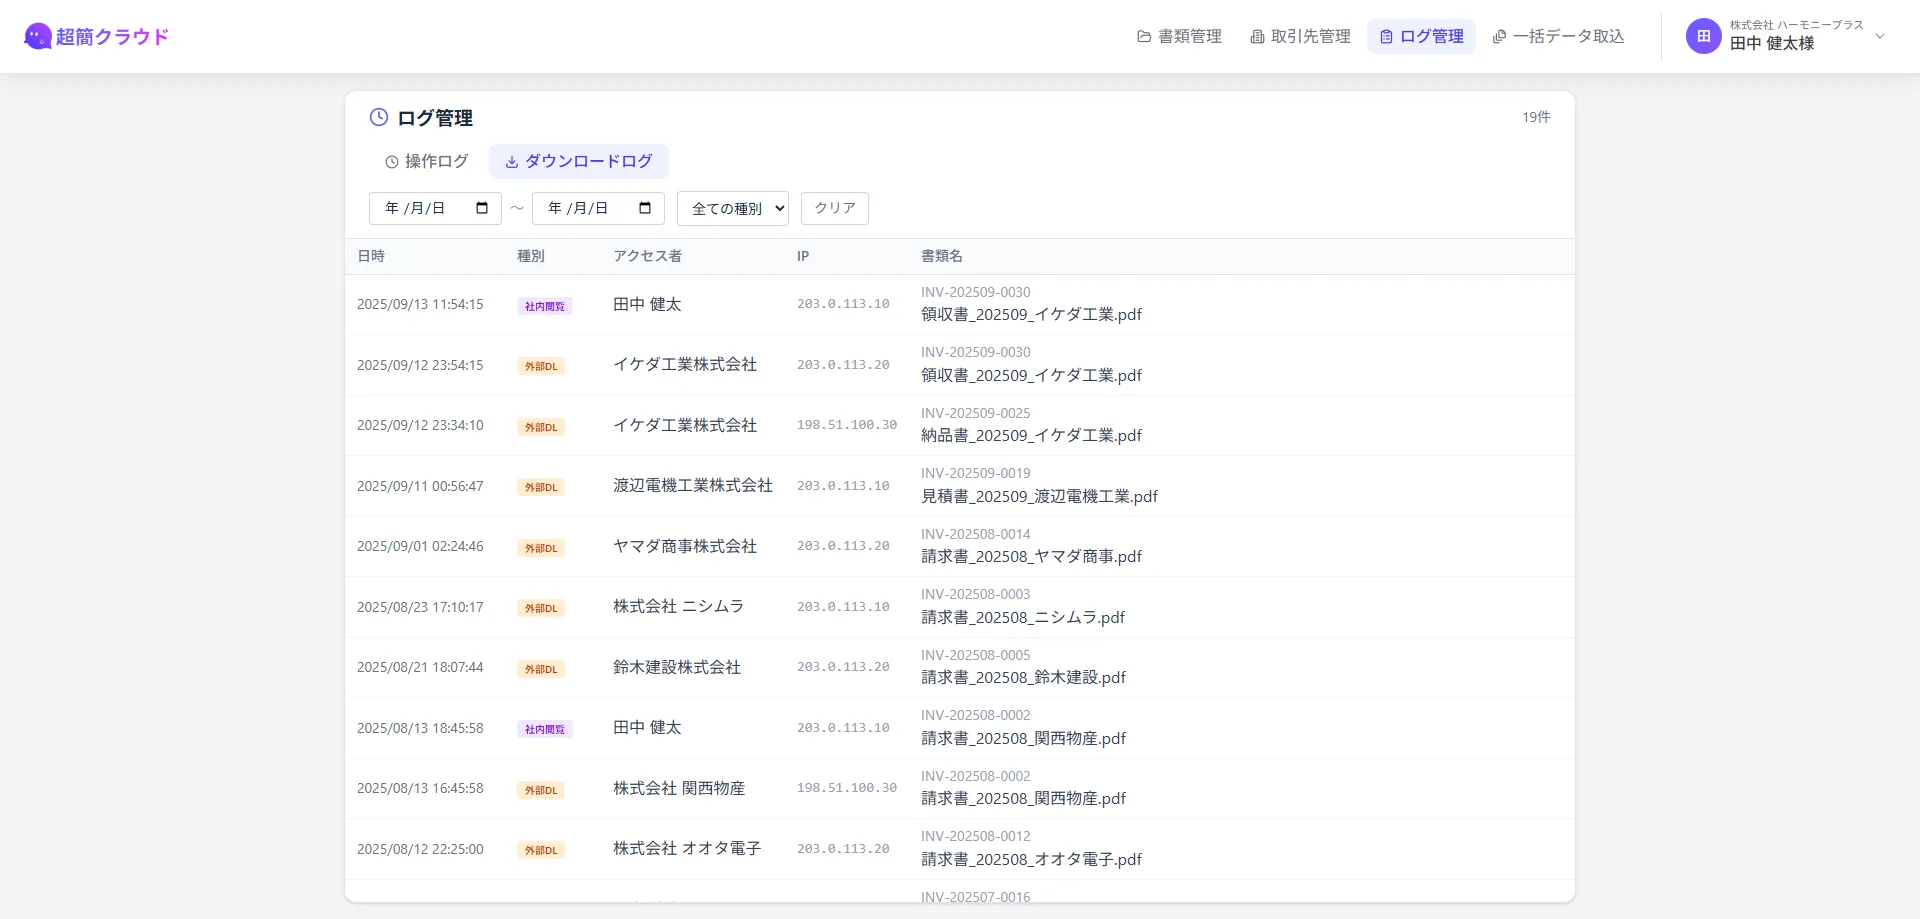Click the 書類名 column header
Viewport: 1920px width, 919px height.
point(942,256)
